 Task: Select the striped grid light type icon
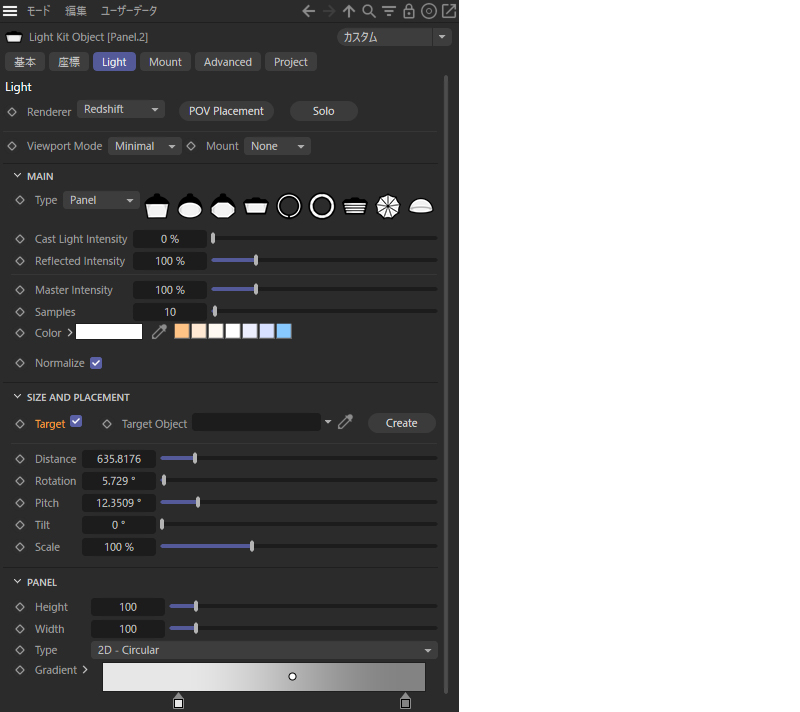pos(355,206)
